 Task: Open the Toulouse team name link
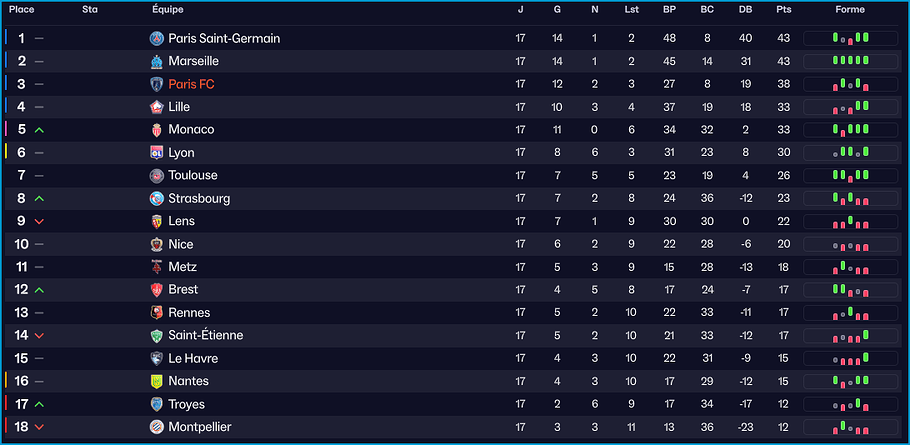coord(193,175)
